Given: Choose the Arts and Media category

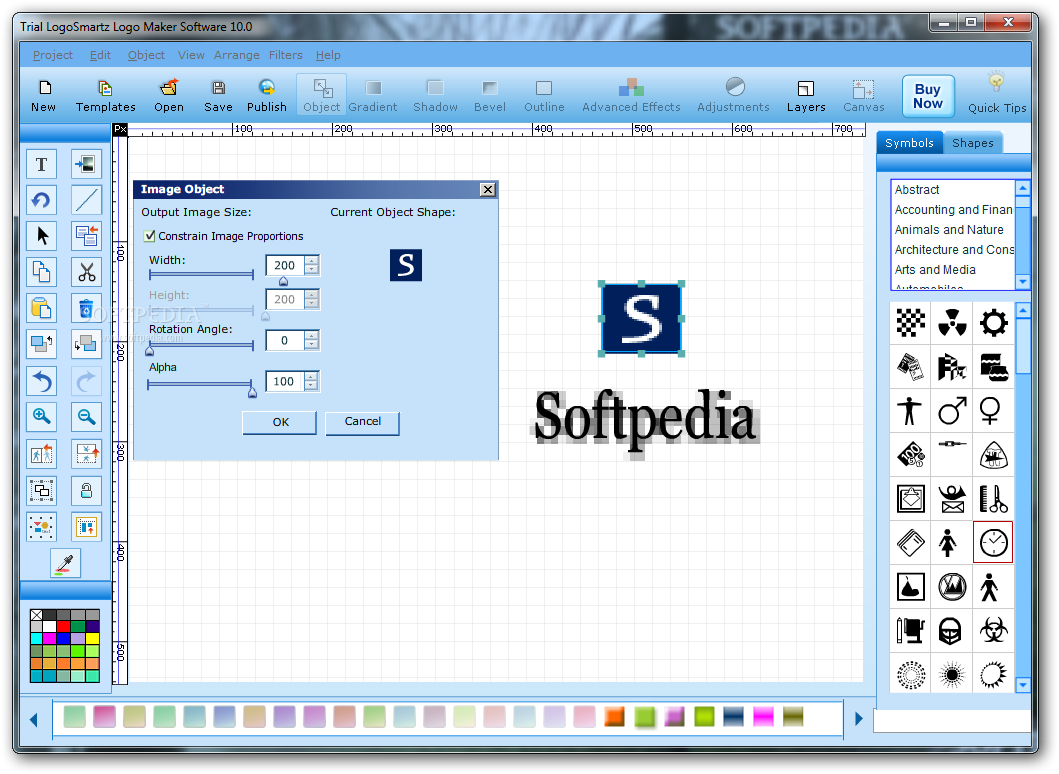Looking at the screenshot, I should coord(935,269).
